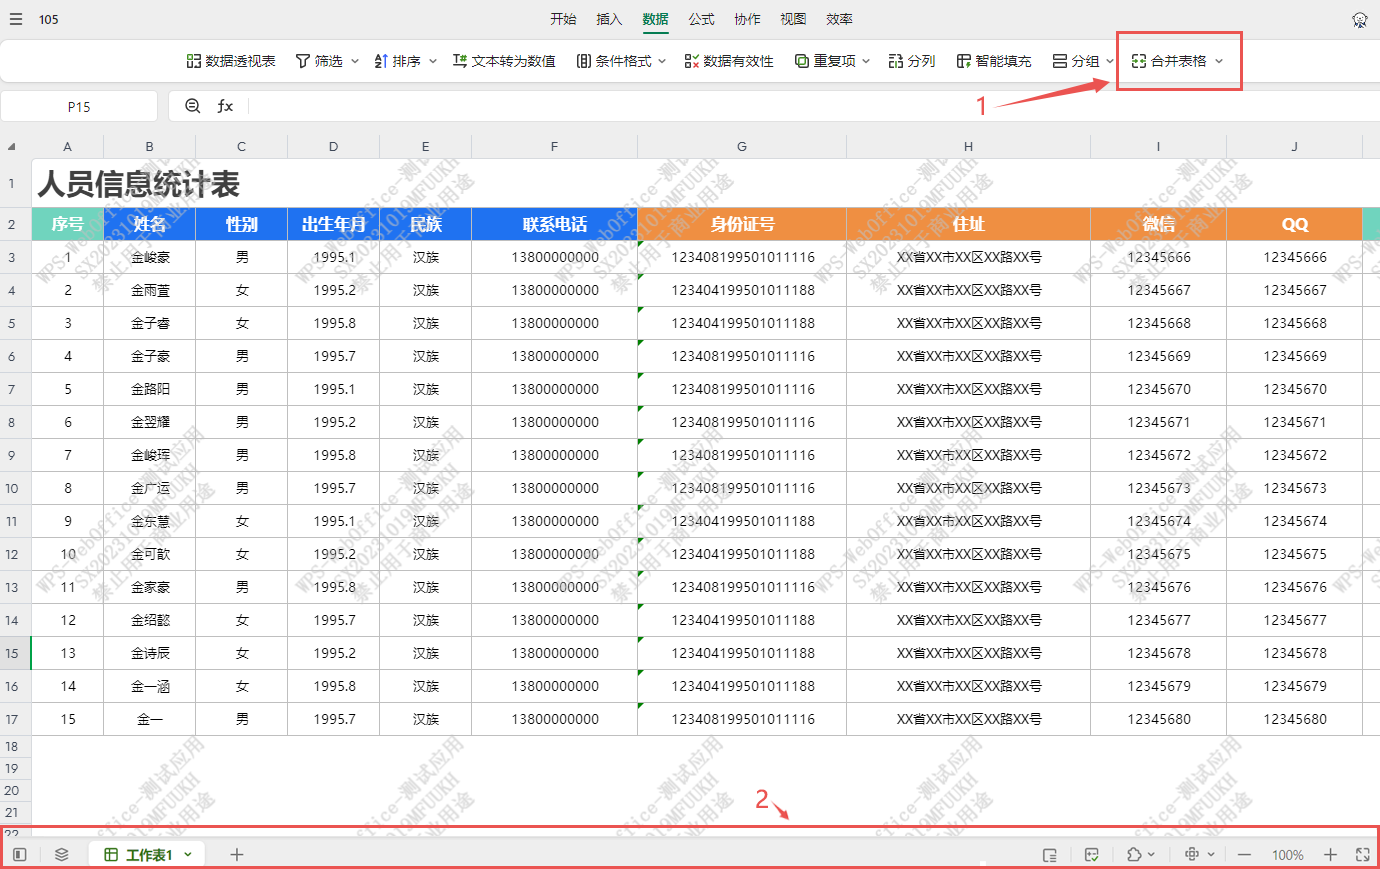Toggle the sidebar panel icon at bottom left
1380x869 pixels.
19,855
